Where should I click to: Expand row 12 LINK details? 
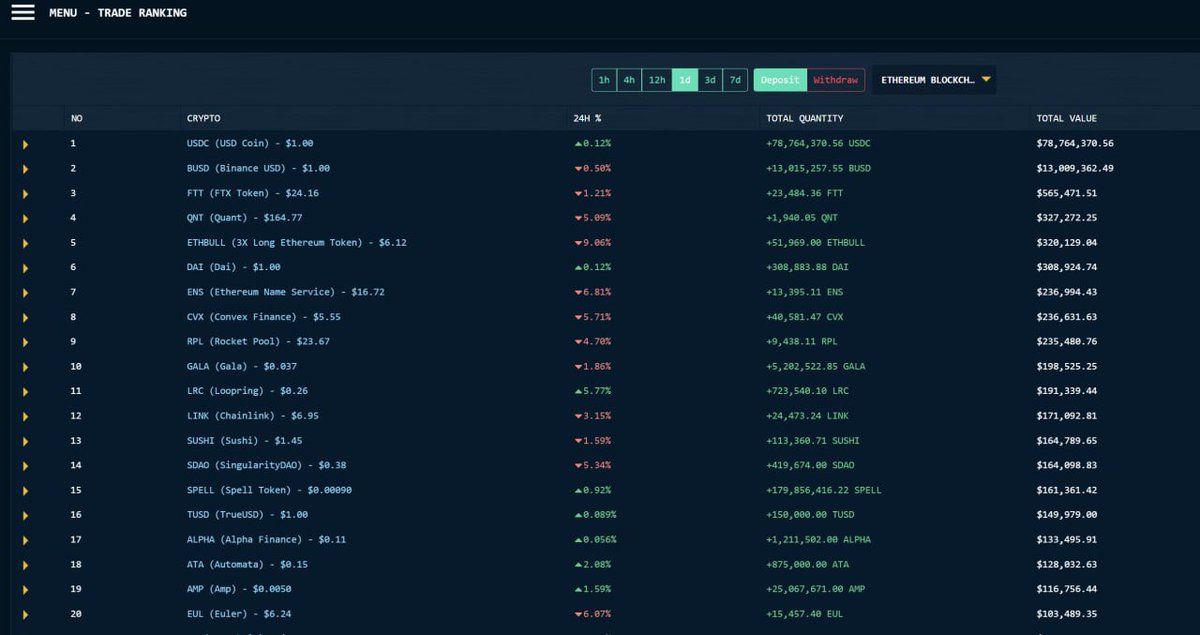click(25, 416)
